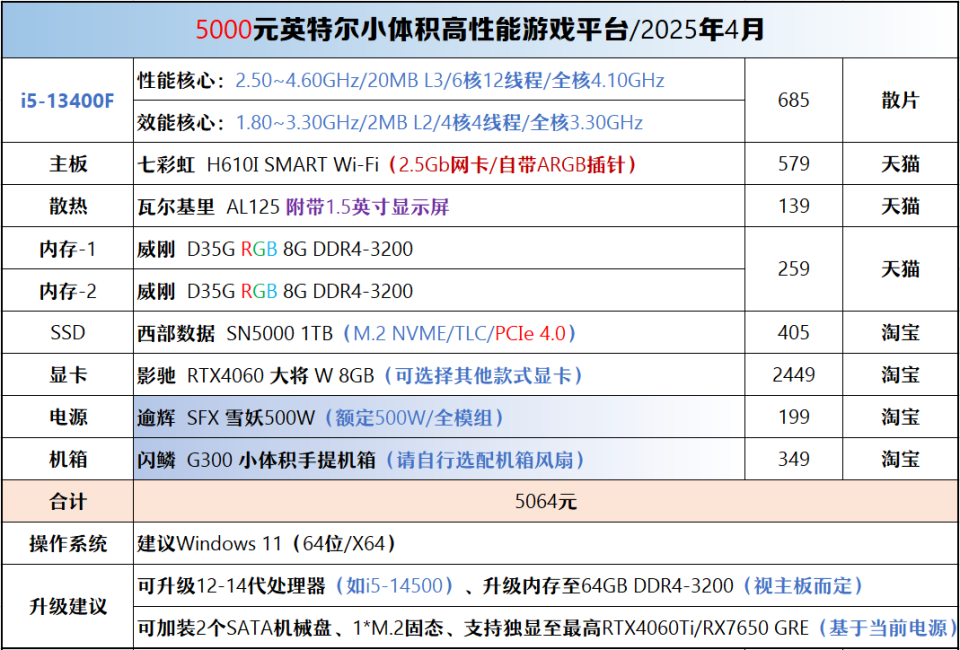The width and height of the screenshot is (960, 650).
Task: Select the case price 349
Action: tap(793, 459)
